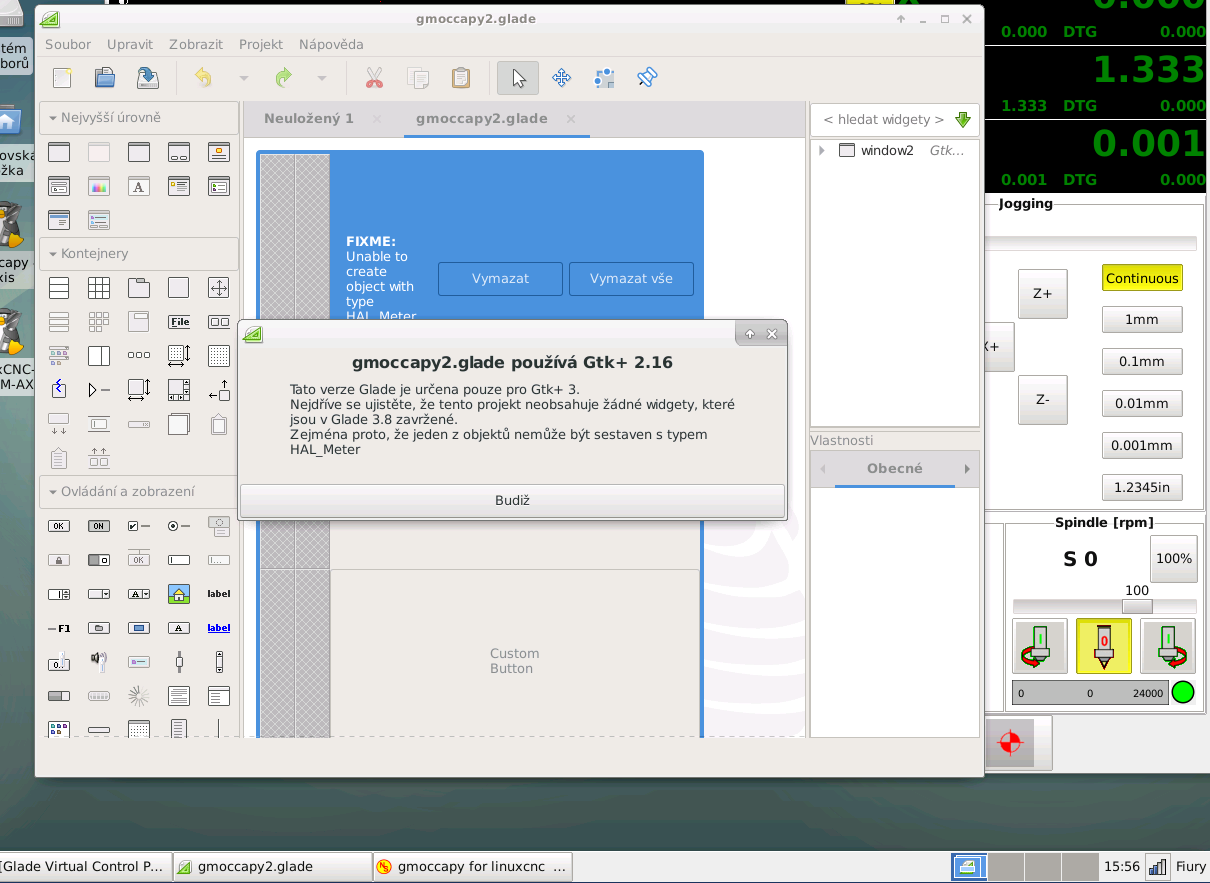Viewport: 1210px width, 883px height.
Task: Open the Projekt menu
Action: click(x=260, y=44)
